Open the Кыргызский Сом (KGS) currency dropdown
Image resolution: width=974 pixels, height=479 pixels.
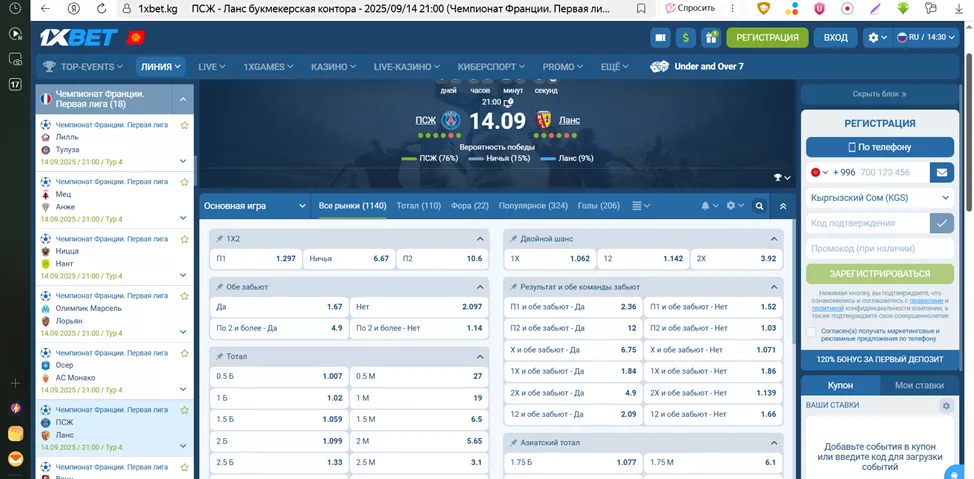pos(880,198)
